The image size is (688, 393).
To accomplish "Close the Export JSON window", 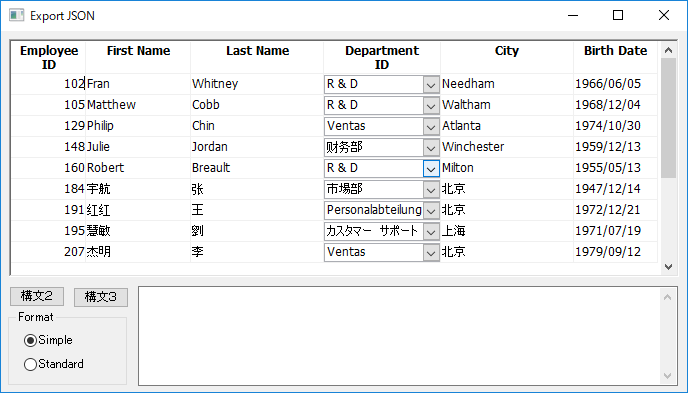I will [x=664, y=15].
